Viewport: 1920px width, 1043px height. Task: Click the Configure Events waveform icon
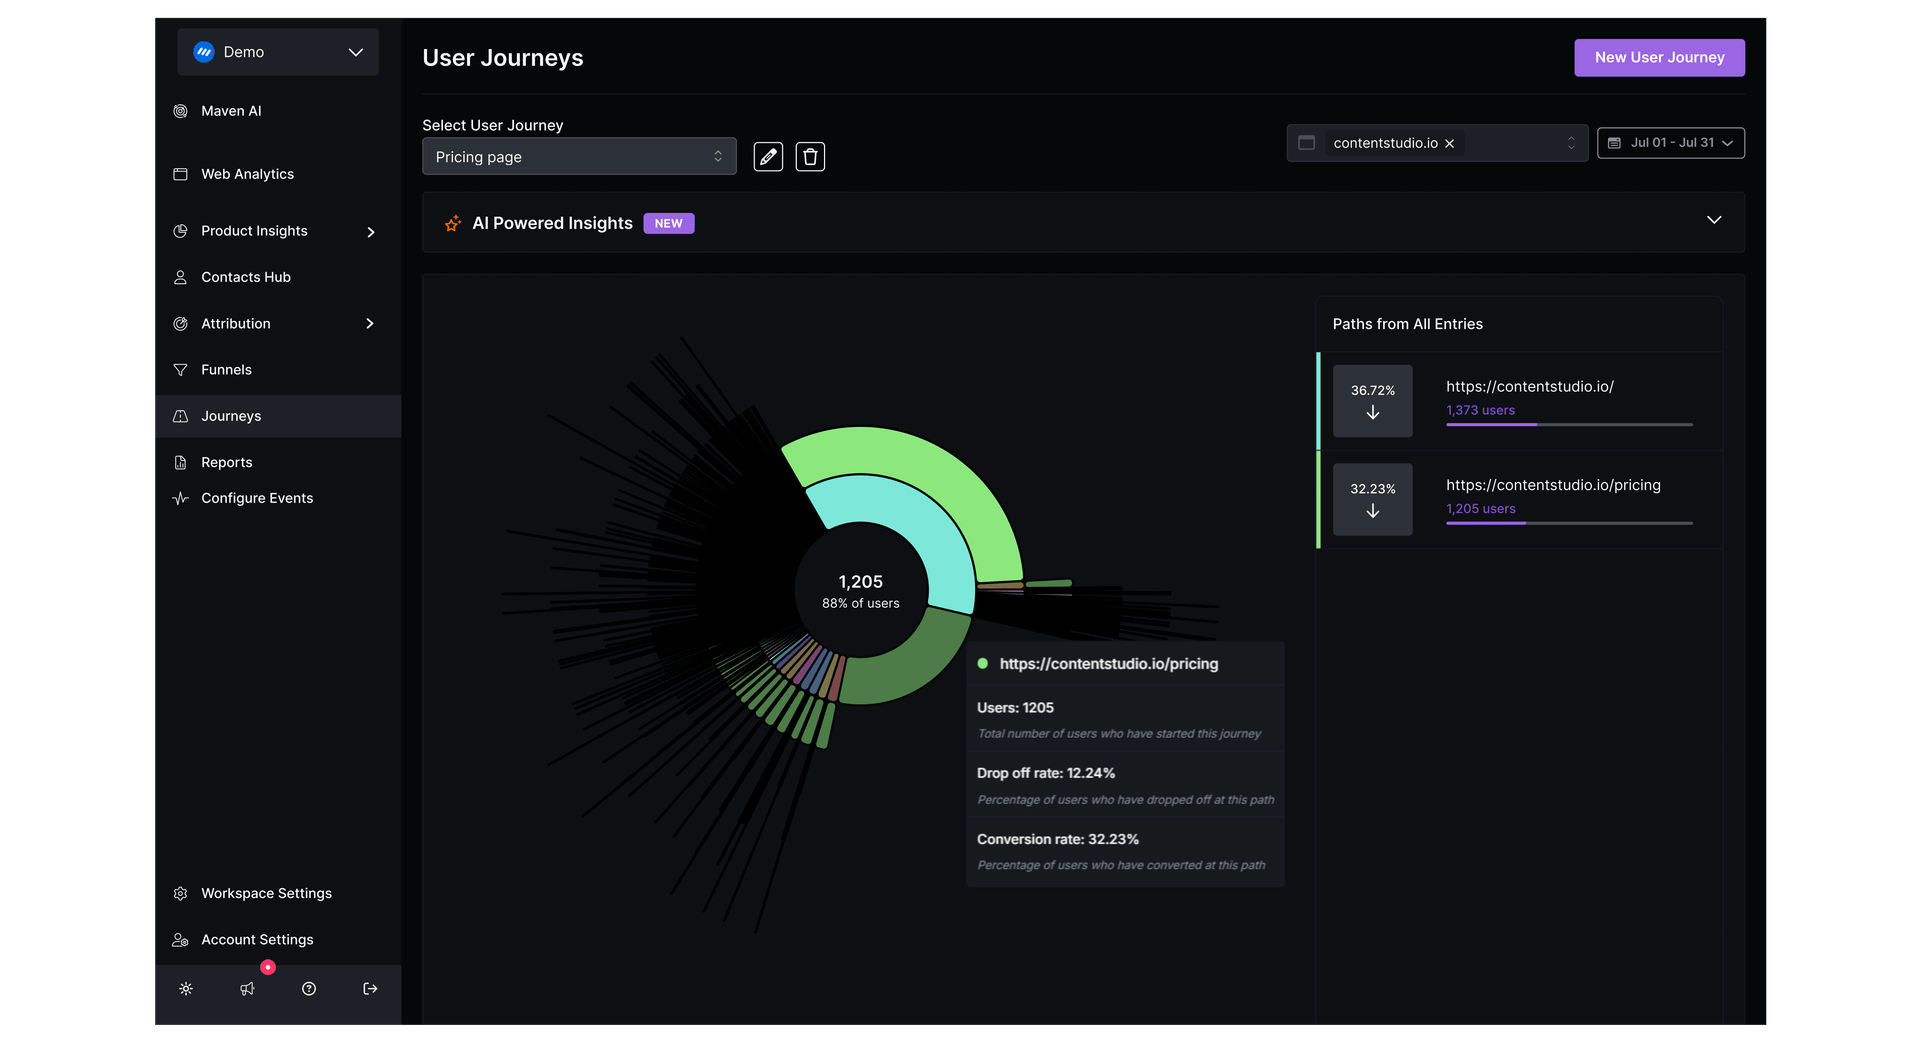click(181, 497)
